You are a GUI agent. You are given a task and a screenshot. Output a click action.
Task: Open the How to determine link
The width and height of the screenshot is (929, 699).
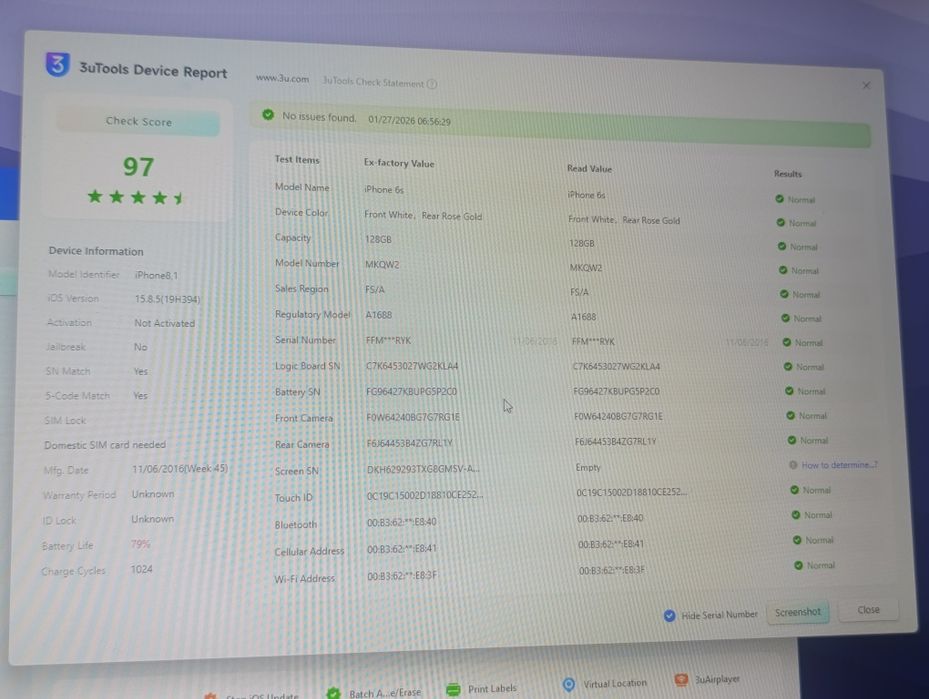click(839, 465)
